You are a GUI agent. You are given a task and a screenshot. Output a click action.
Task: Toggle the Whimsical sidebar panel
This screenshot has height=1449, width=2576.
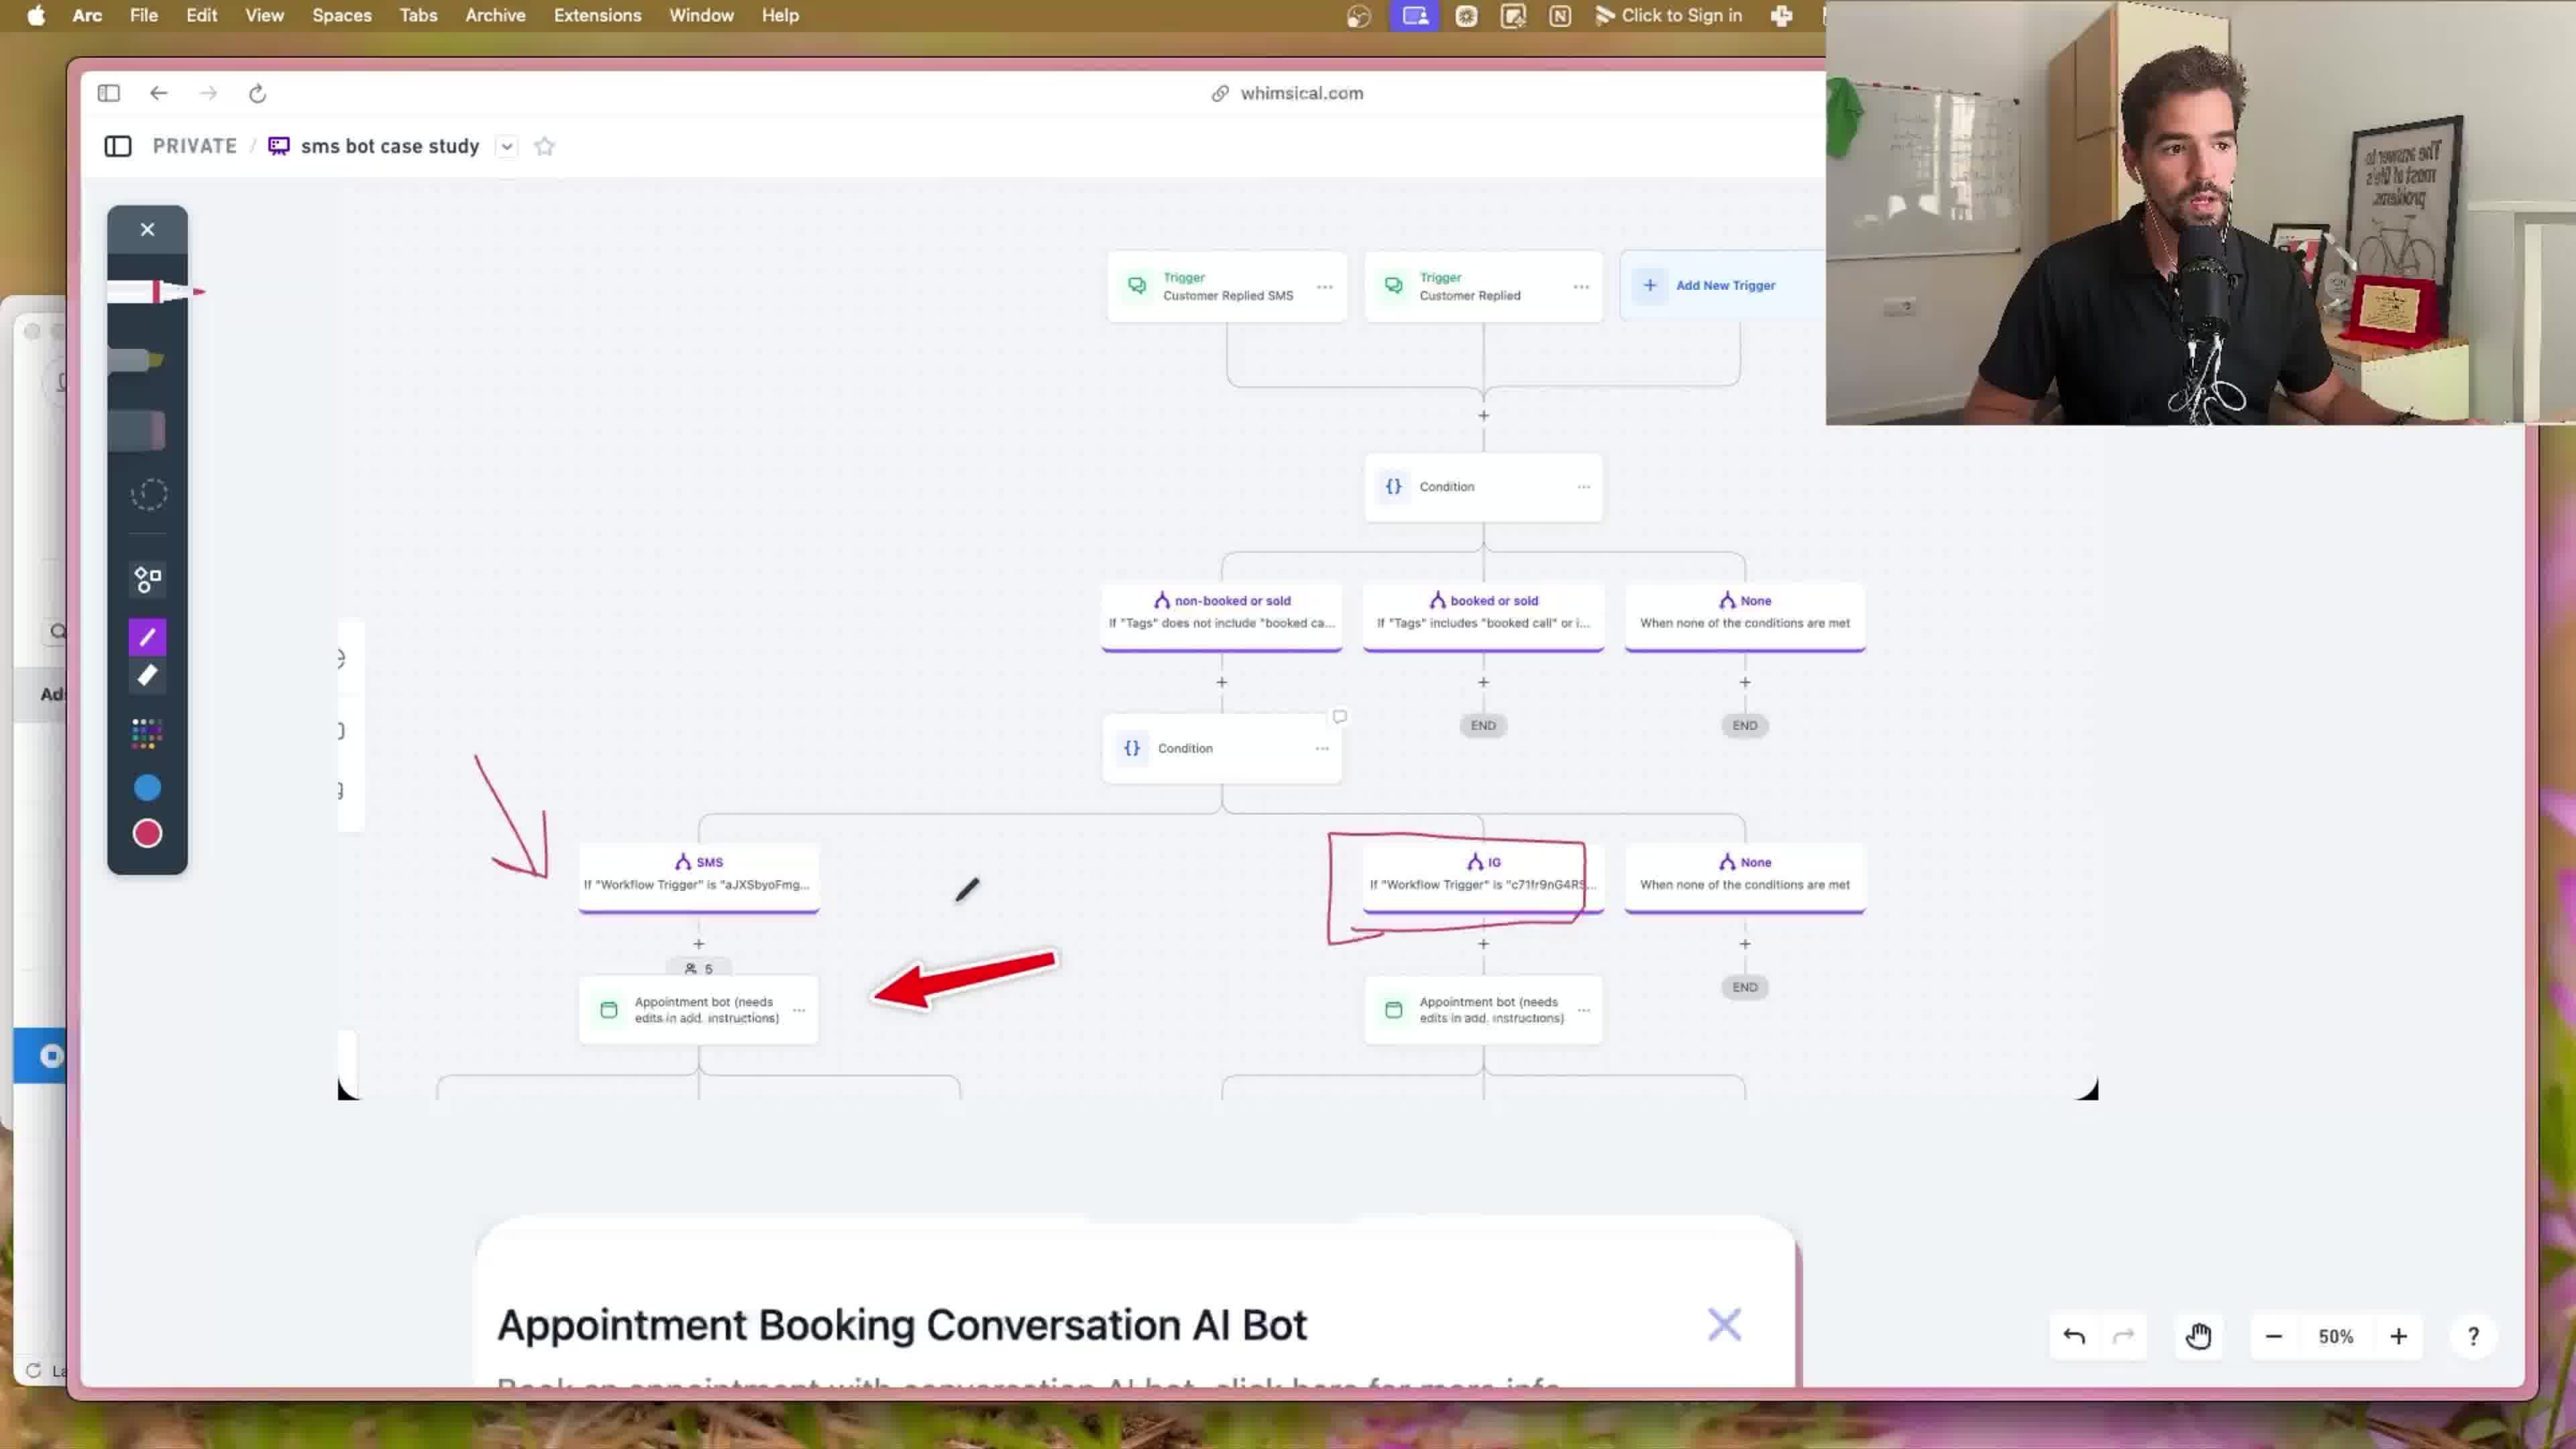click(118, 146)
